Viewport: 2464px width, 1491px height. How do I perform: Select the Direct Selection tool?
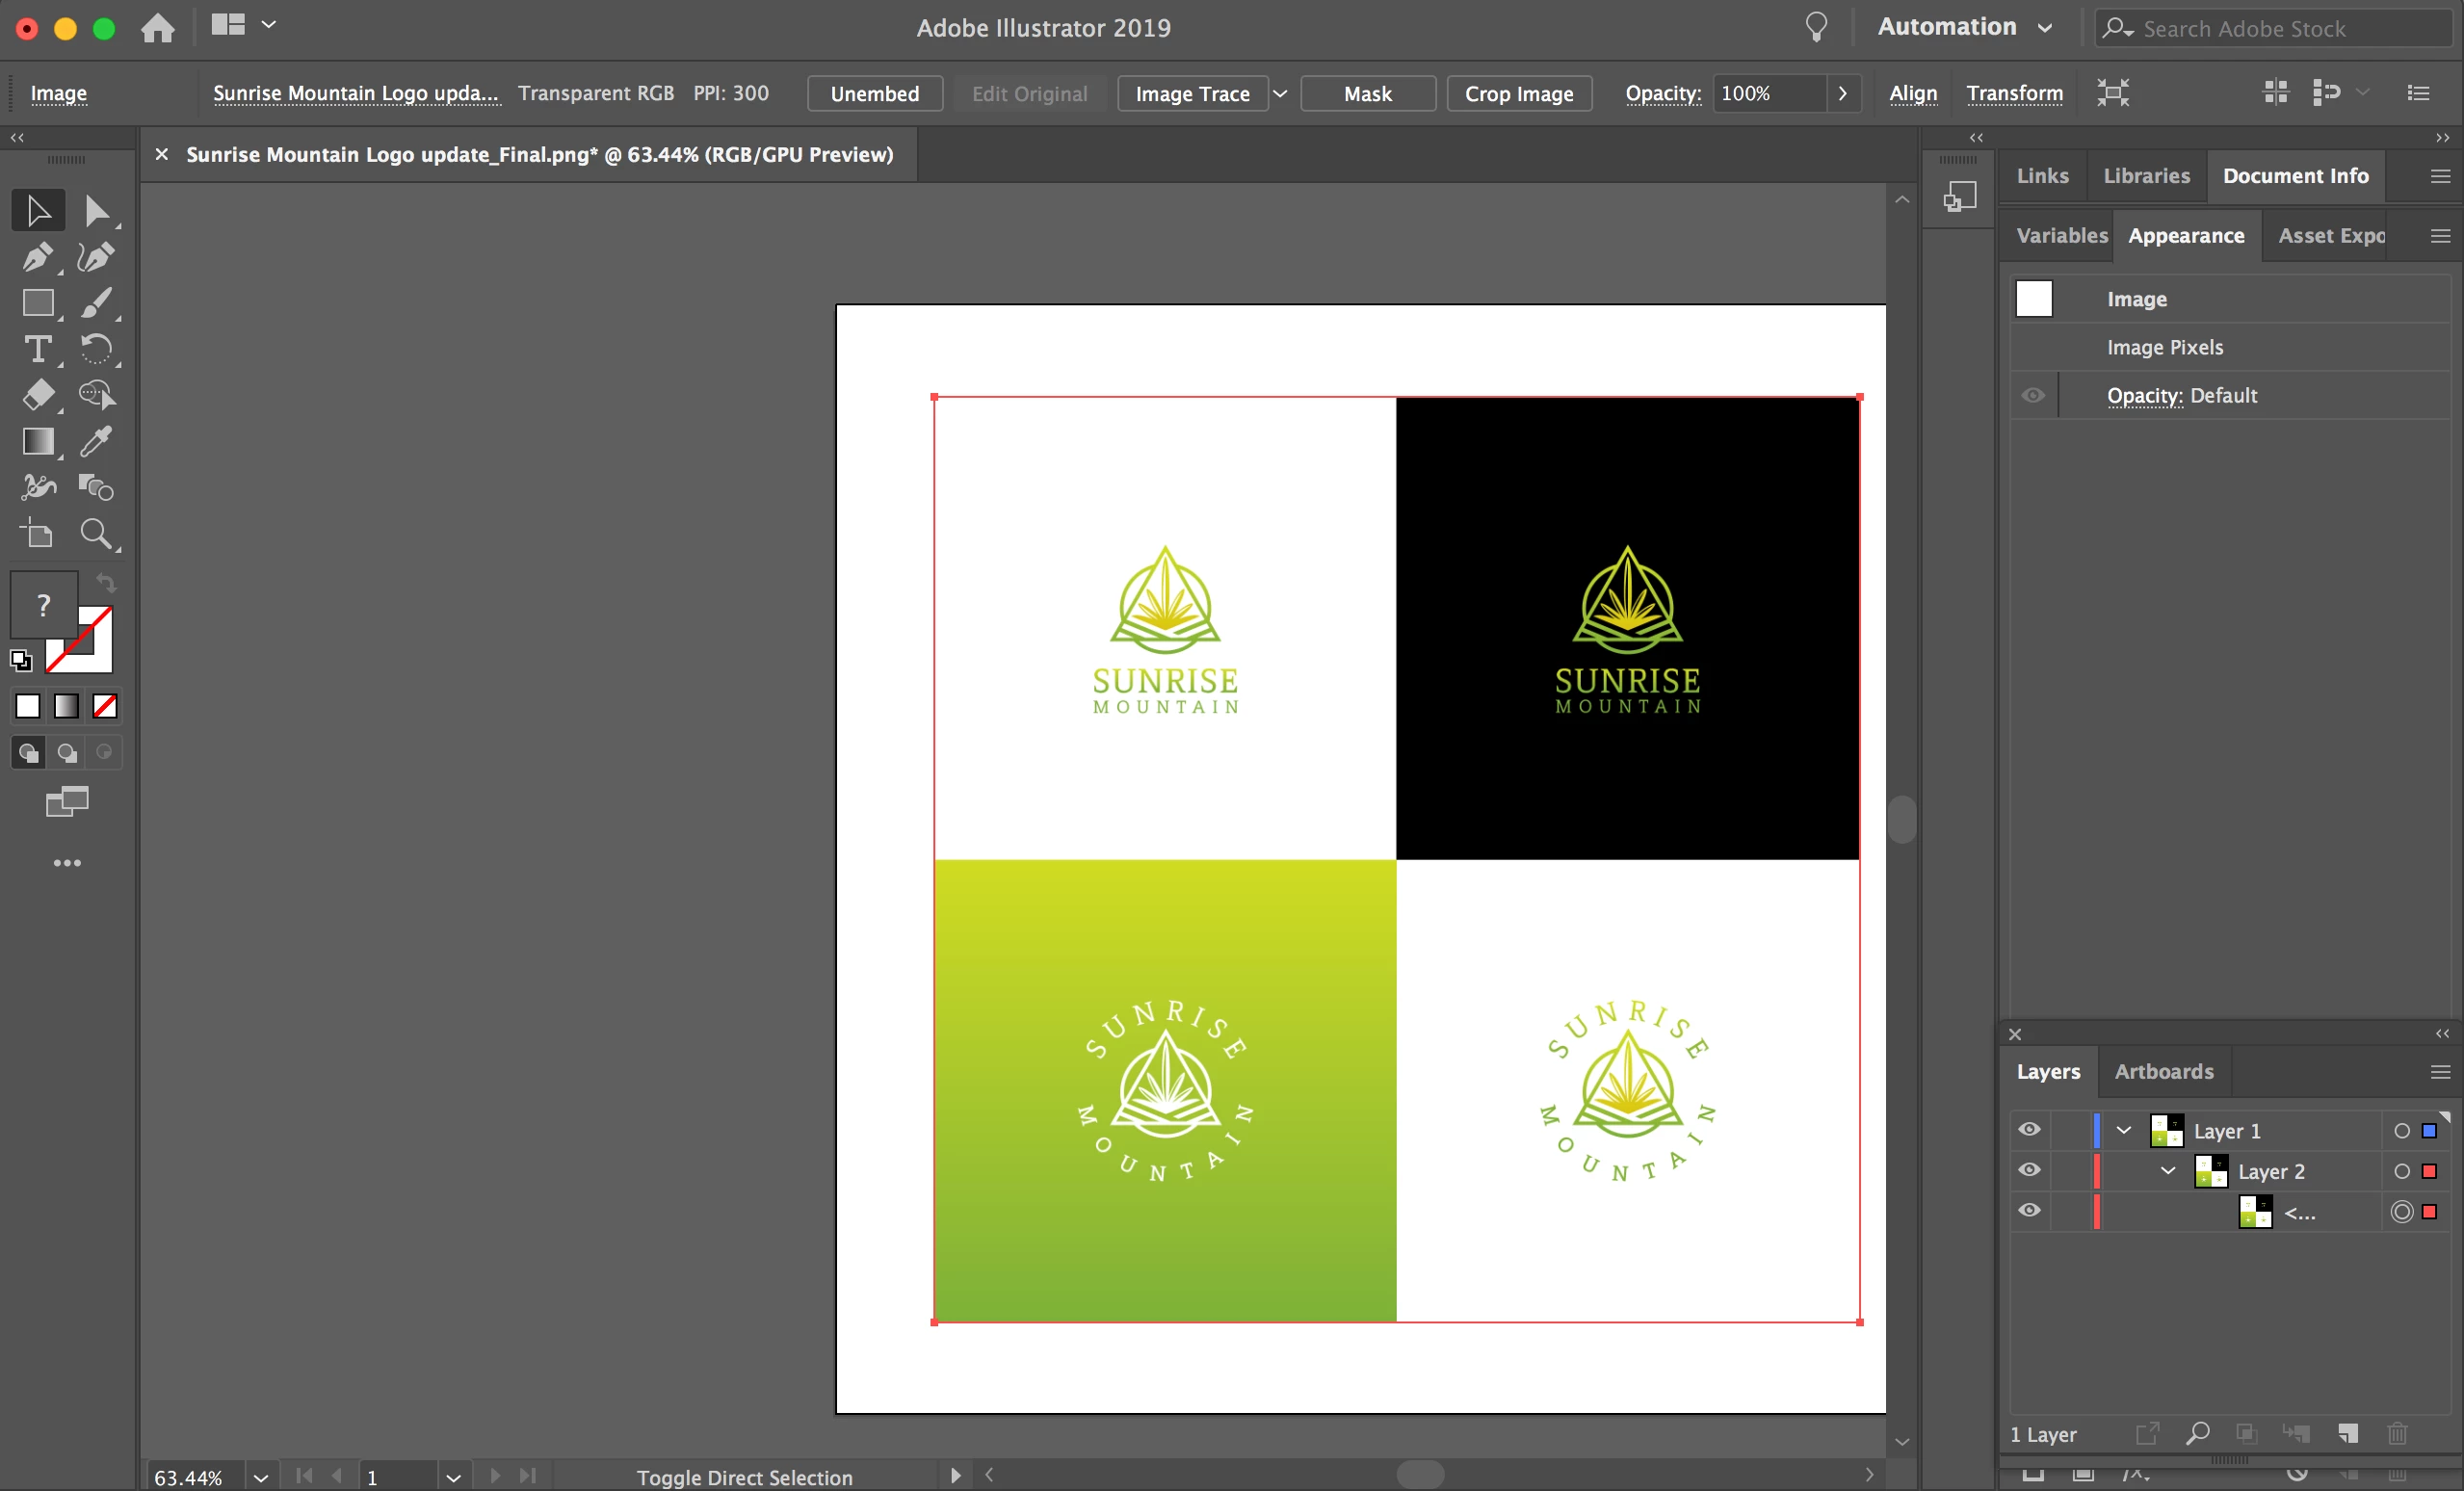(96, 211)
